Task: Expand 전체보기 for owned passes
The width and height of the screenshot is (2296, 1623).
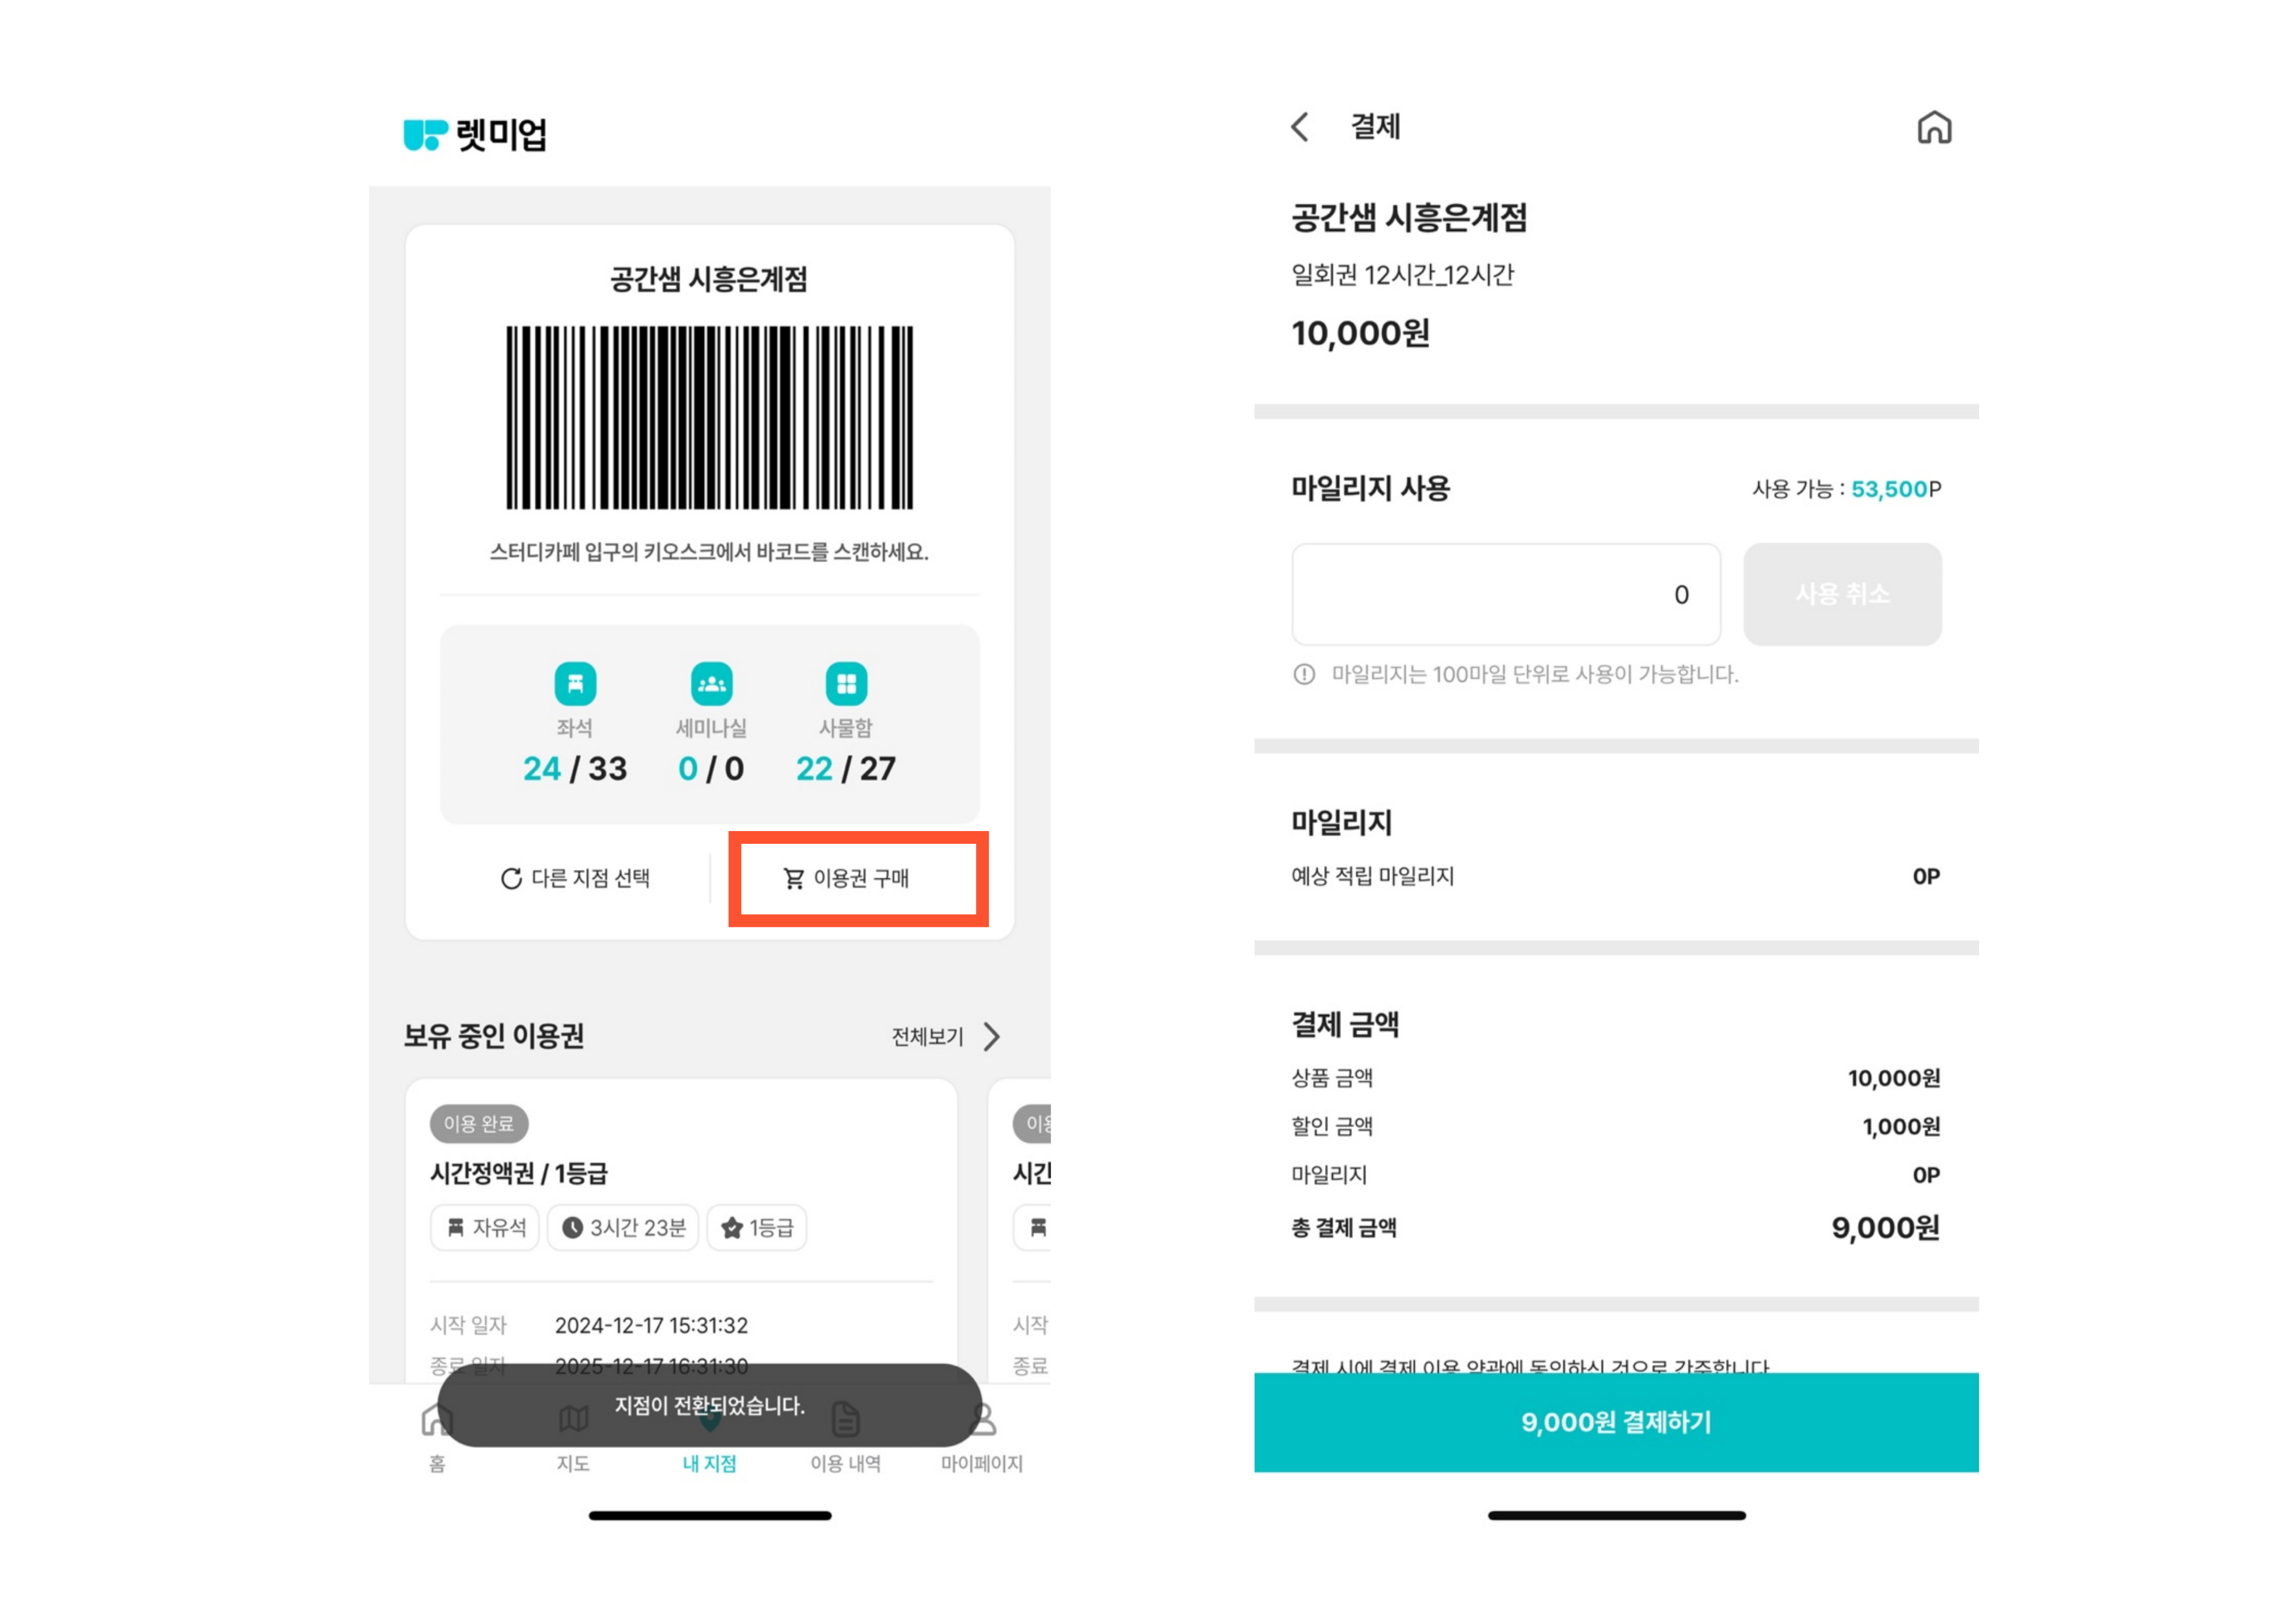Action: tap(944, 1036)
